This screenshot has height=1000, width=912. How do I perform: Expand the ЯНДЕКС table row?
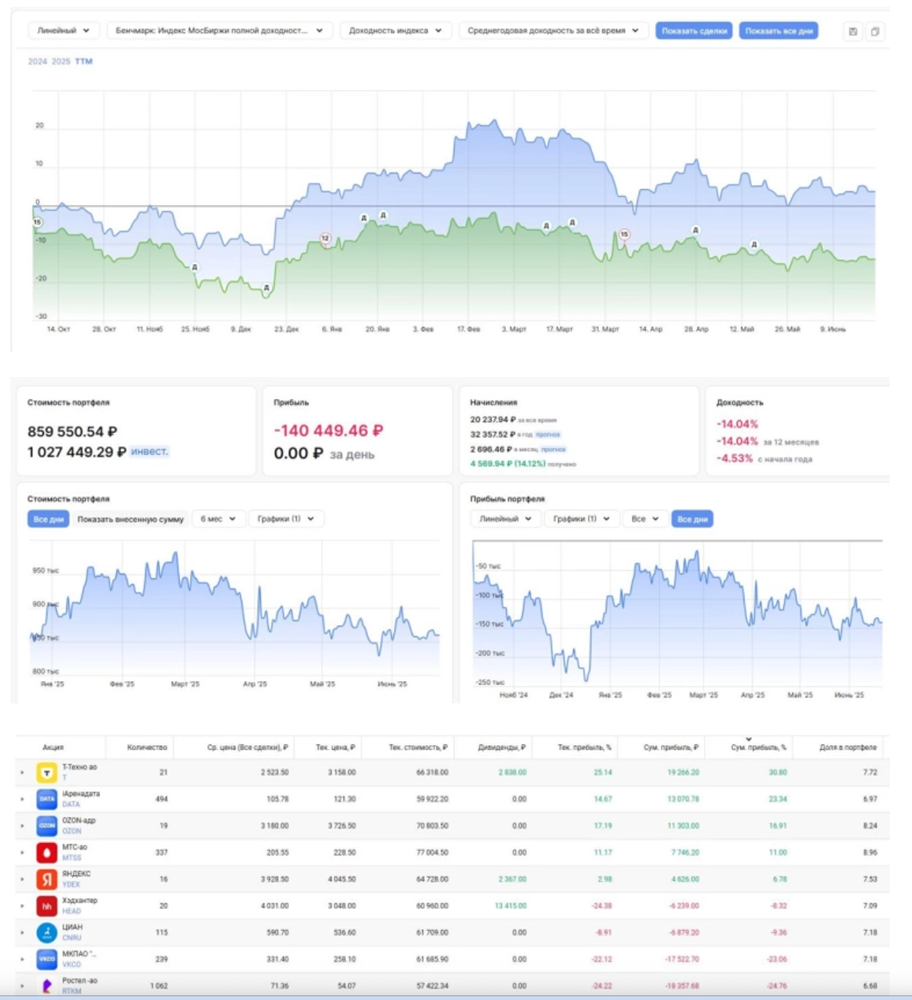(x=22, y=879)
